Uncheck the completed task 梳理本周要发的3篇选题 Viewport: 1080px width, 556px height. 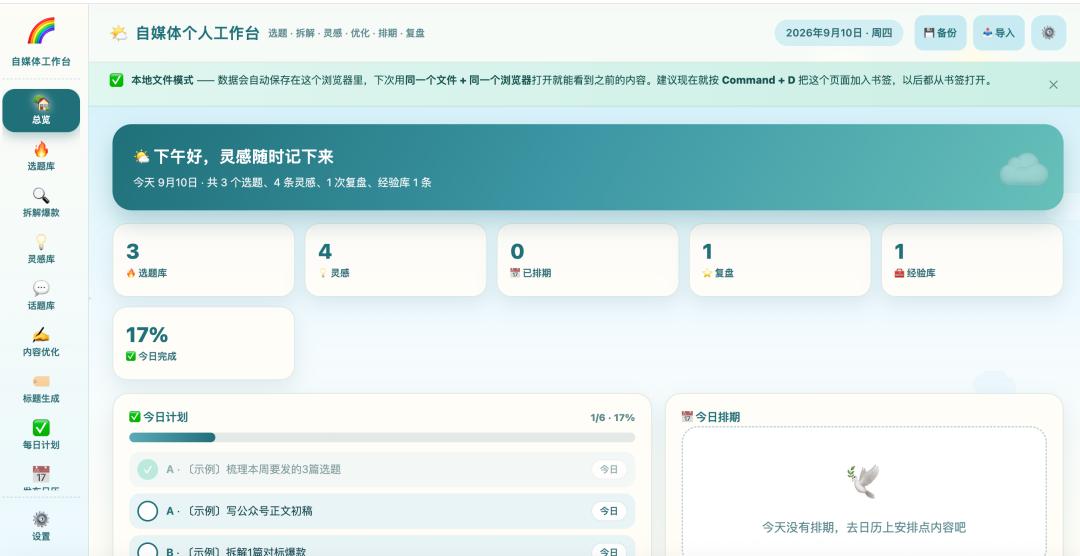(x=147, y=469)
